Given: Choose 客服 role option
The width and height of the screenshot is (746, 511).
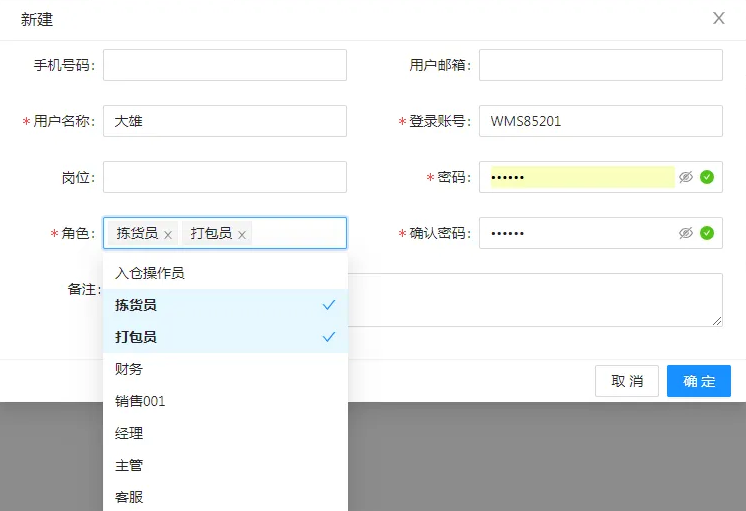Looking at the screenshot, I should 129,497.
